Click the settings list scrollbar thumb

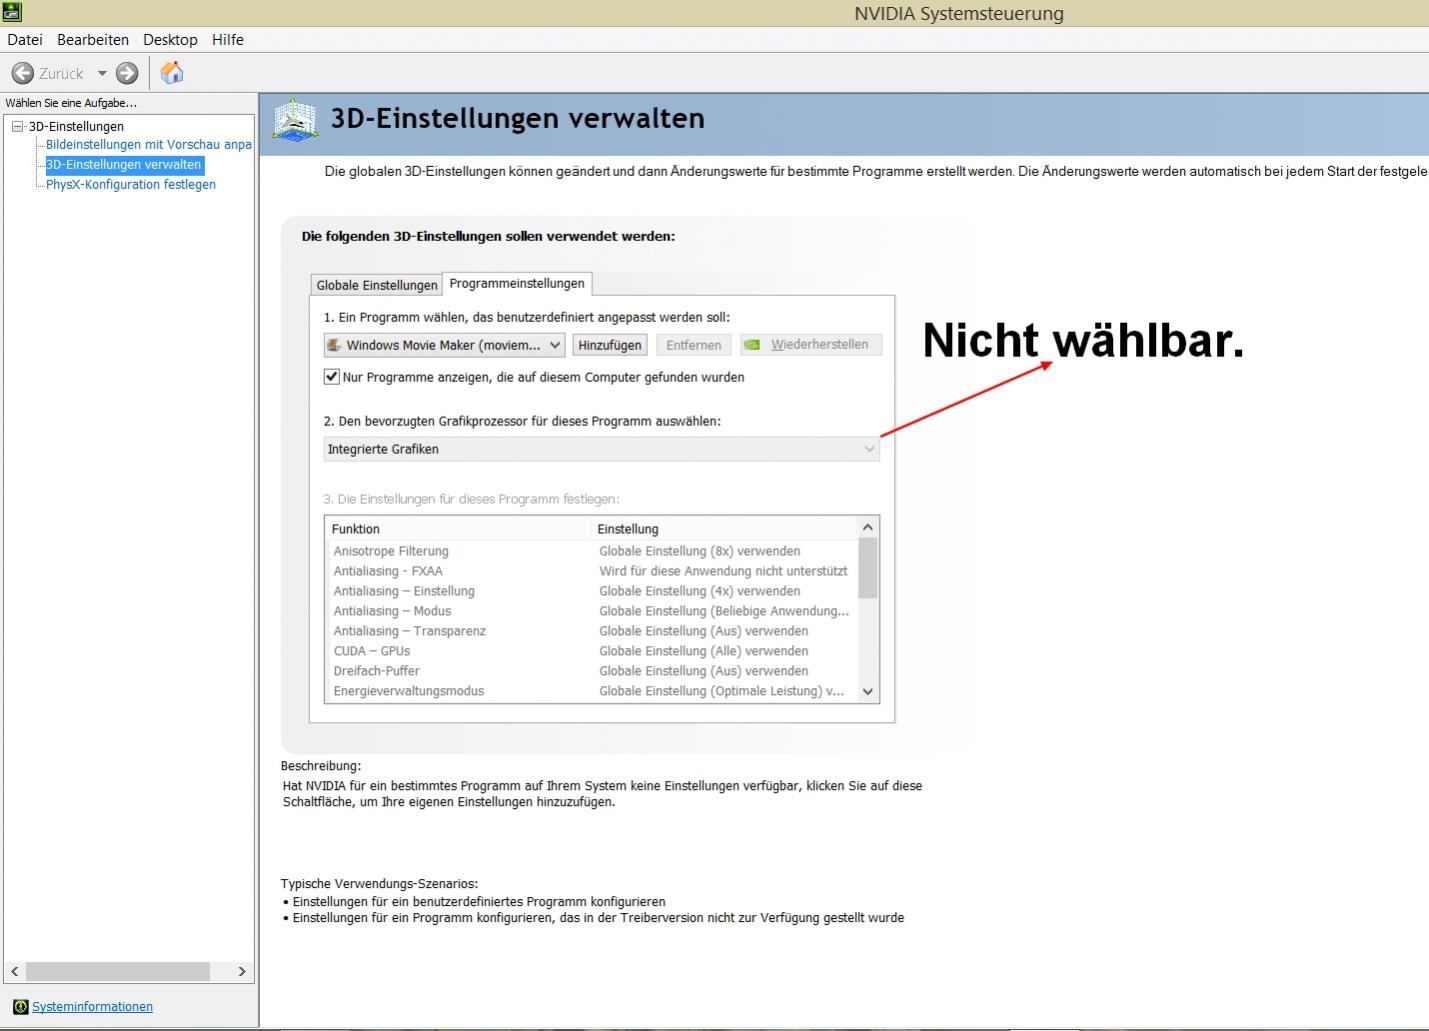click(x=868, y=568)
